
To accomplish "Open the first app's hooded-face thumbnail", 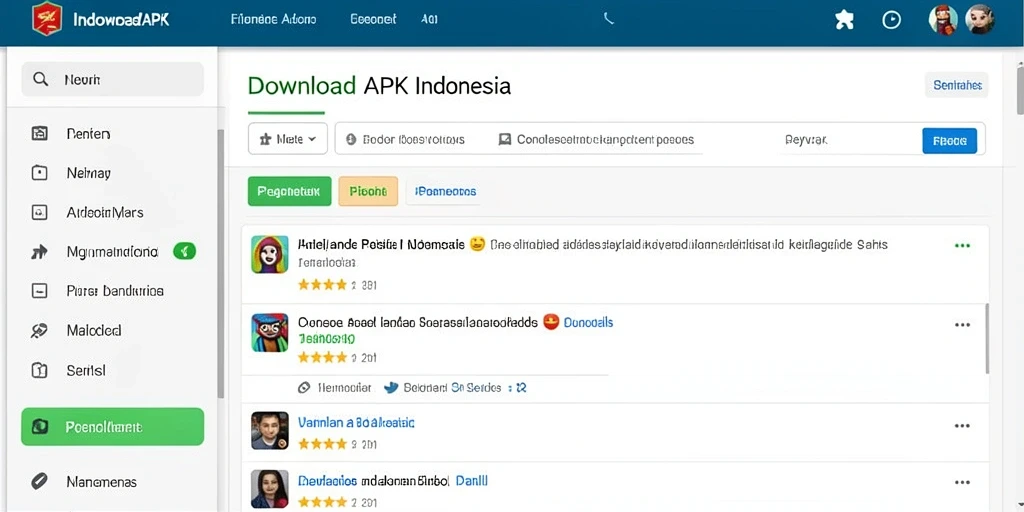I will [270, 254].
